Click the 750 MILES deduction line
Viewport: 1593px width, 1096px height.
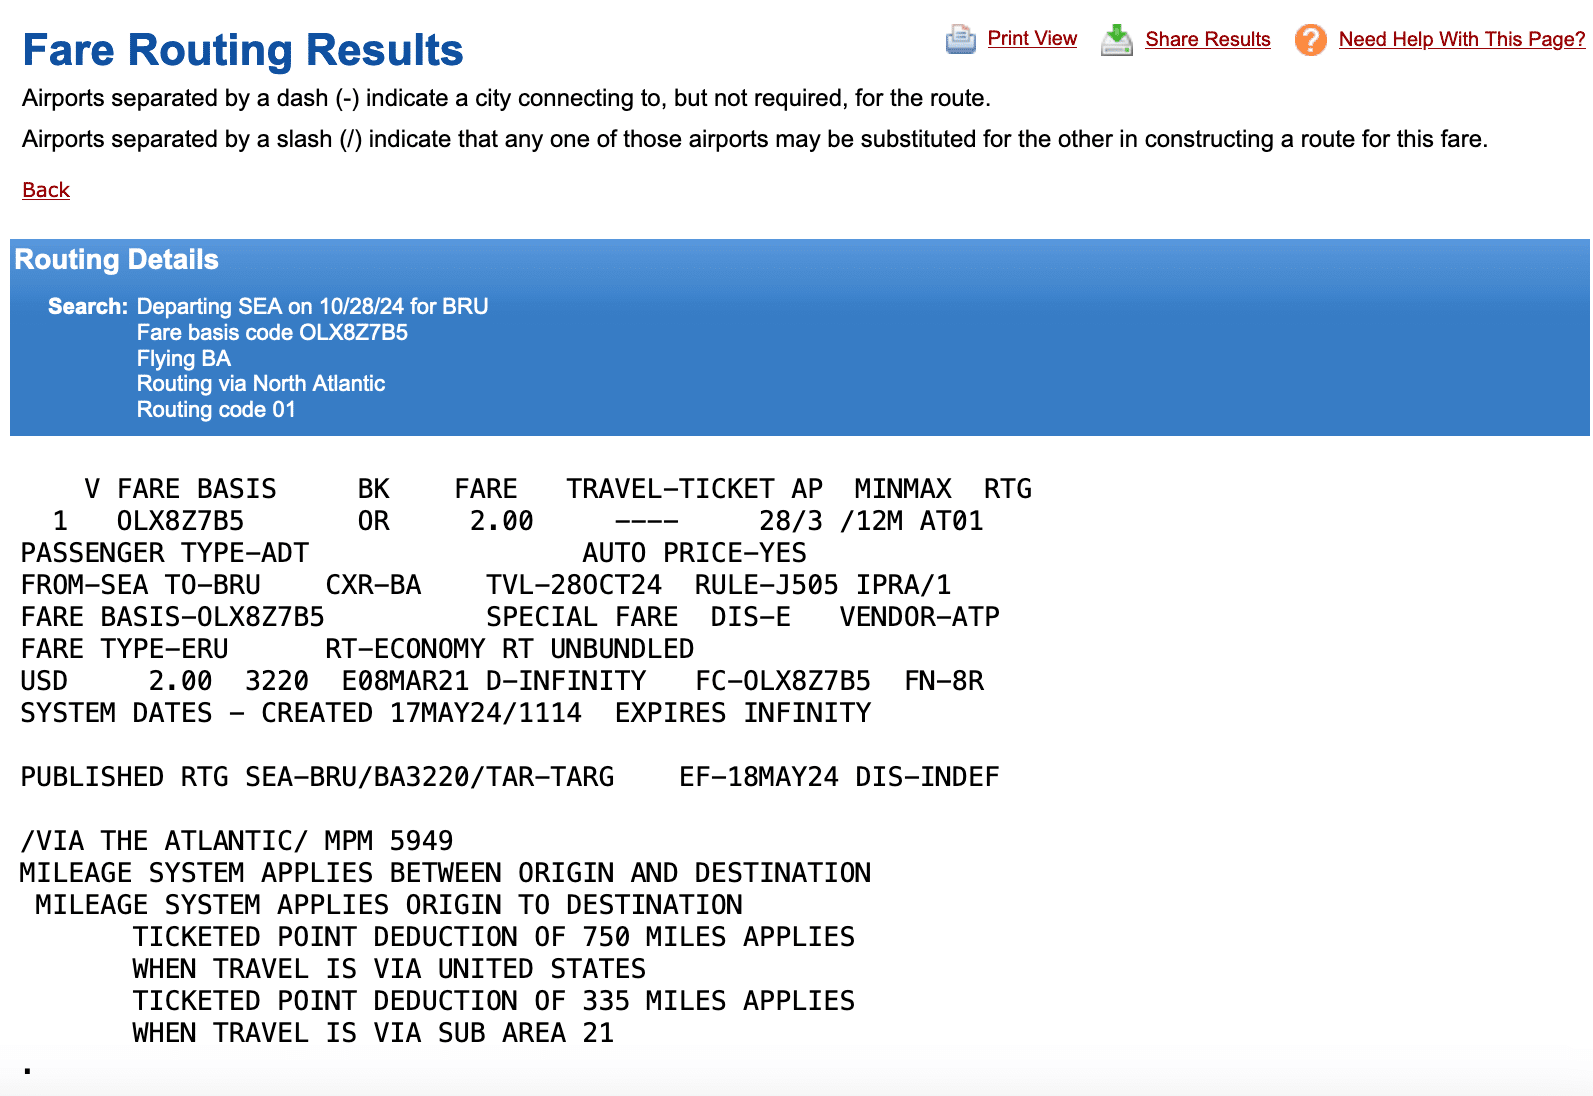tap(493, 937)
